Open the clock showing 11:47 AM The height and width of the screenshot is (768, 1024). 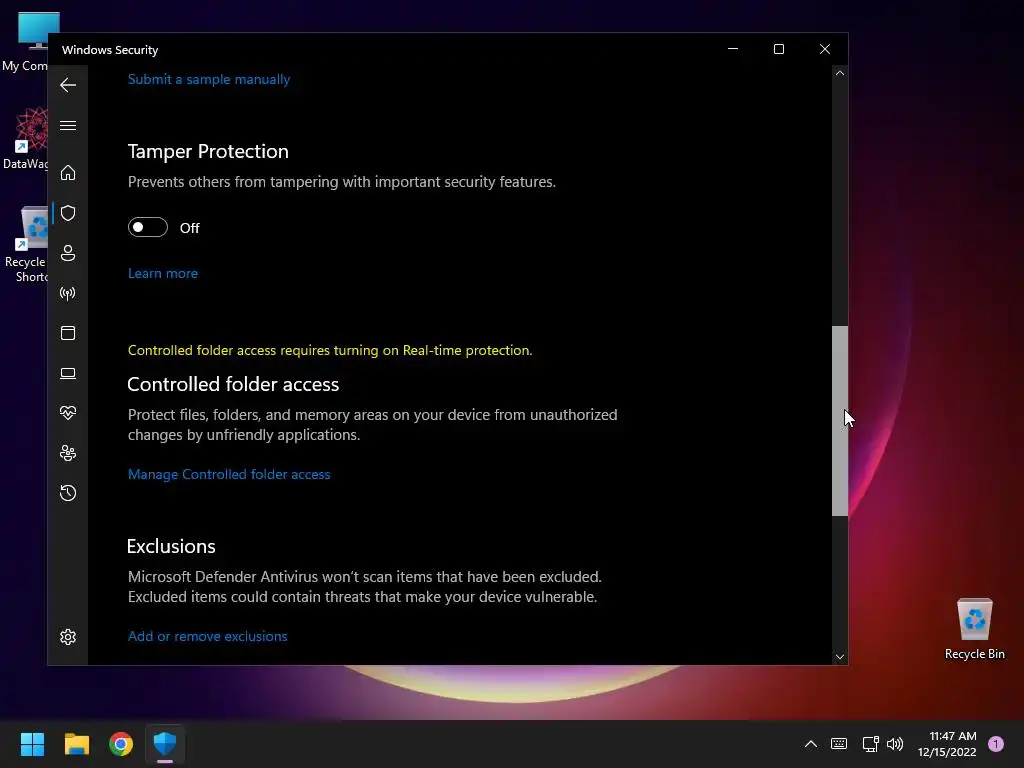pyautogui.click(x=947, y=744)
